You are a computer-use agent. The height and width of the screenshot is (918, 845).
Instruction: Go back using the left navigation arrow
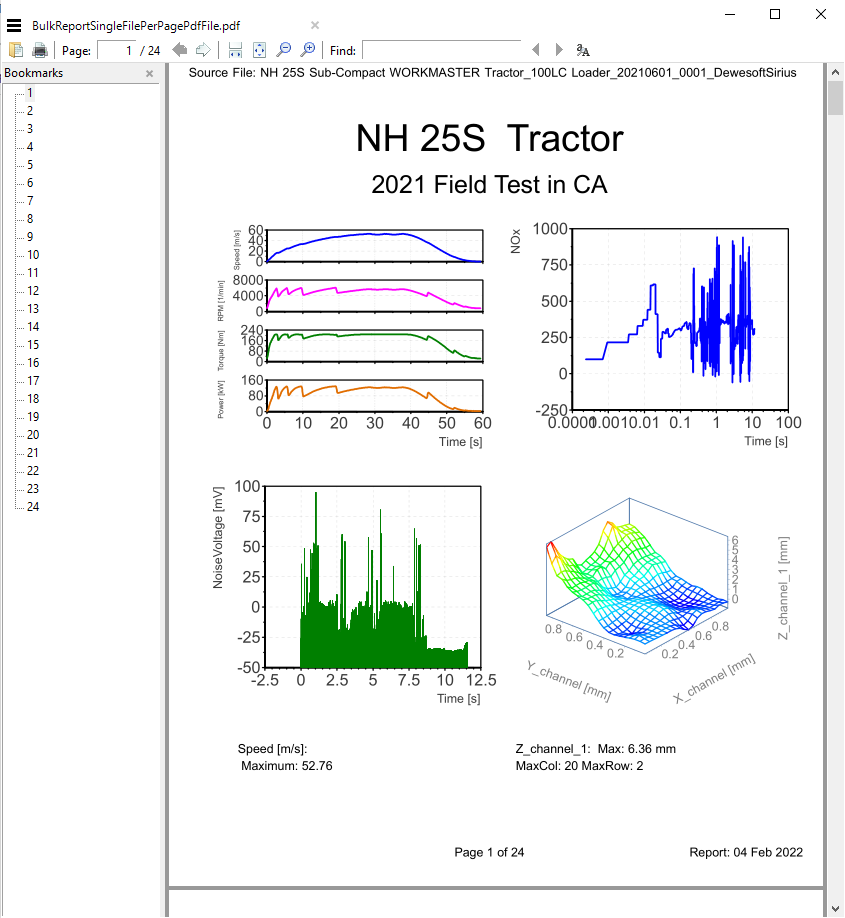click(179, 49)
